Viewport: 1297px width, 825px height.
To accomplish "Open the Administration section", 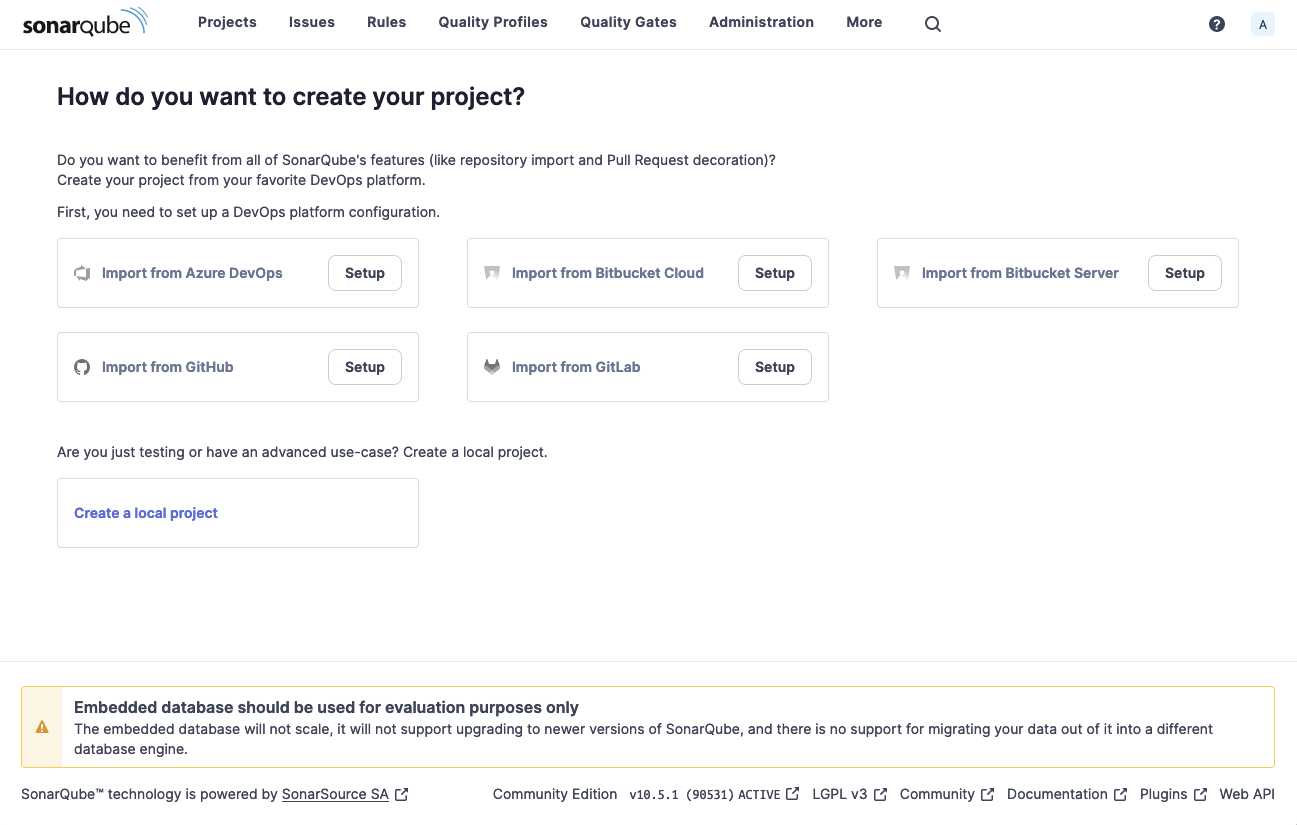I will pyautogui.click(x=761, y=22).
